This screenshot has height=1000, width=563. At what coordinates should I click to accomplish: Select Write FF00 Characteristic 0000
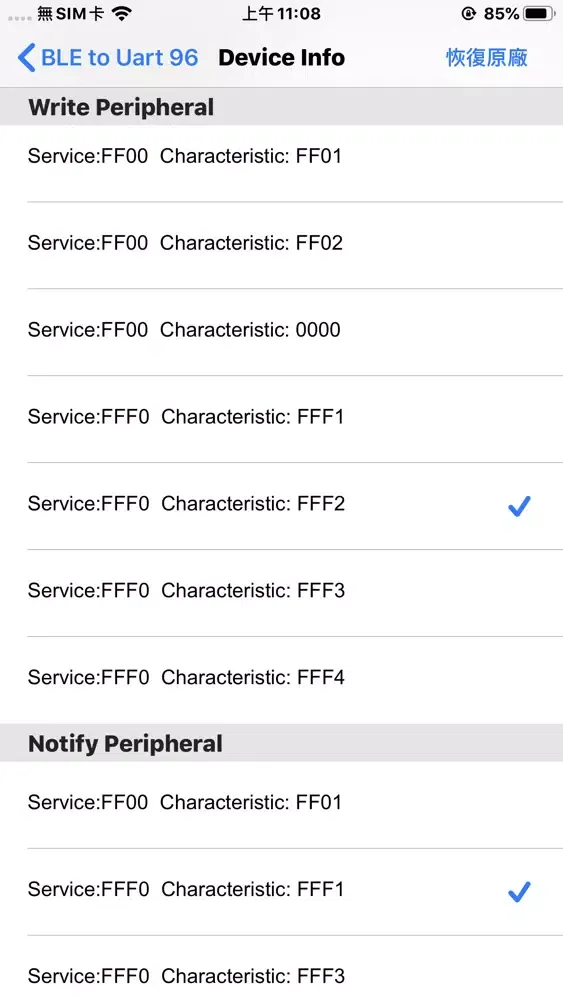click(x=281, y=332)
